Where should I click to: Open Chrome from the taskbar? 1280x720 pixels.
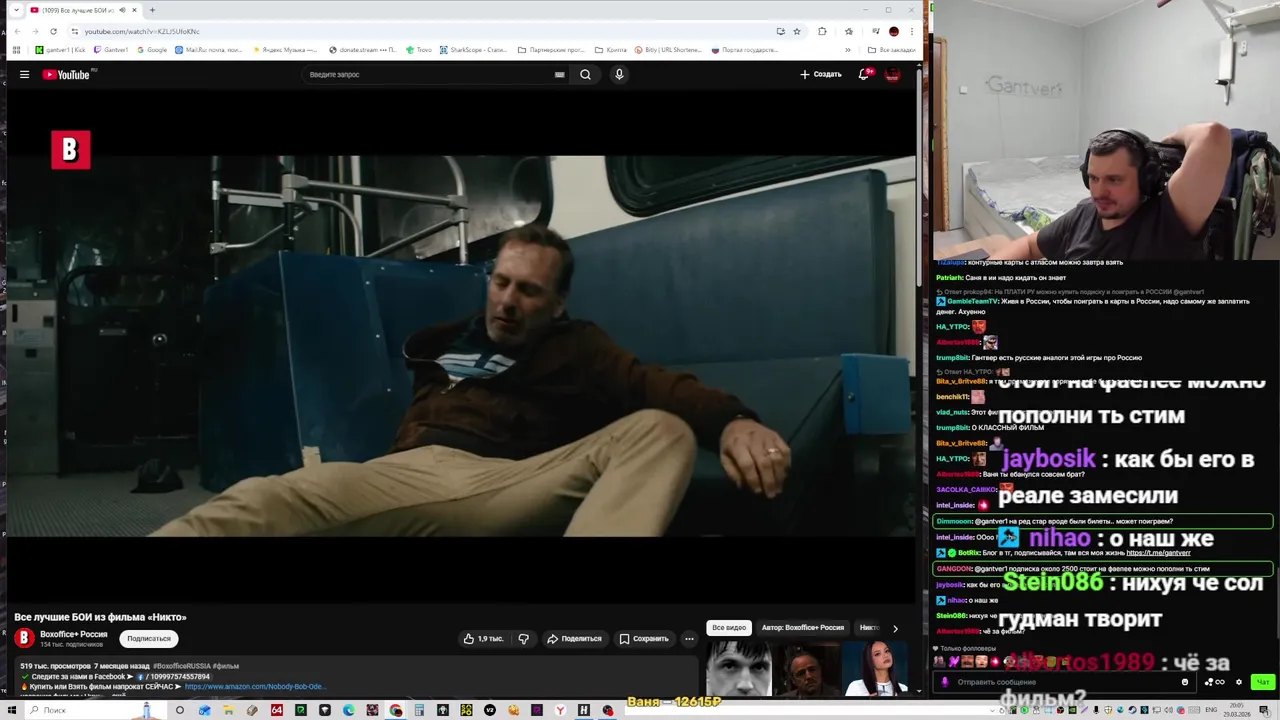click(395, 710)
